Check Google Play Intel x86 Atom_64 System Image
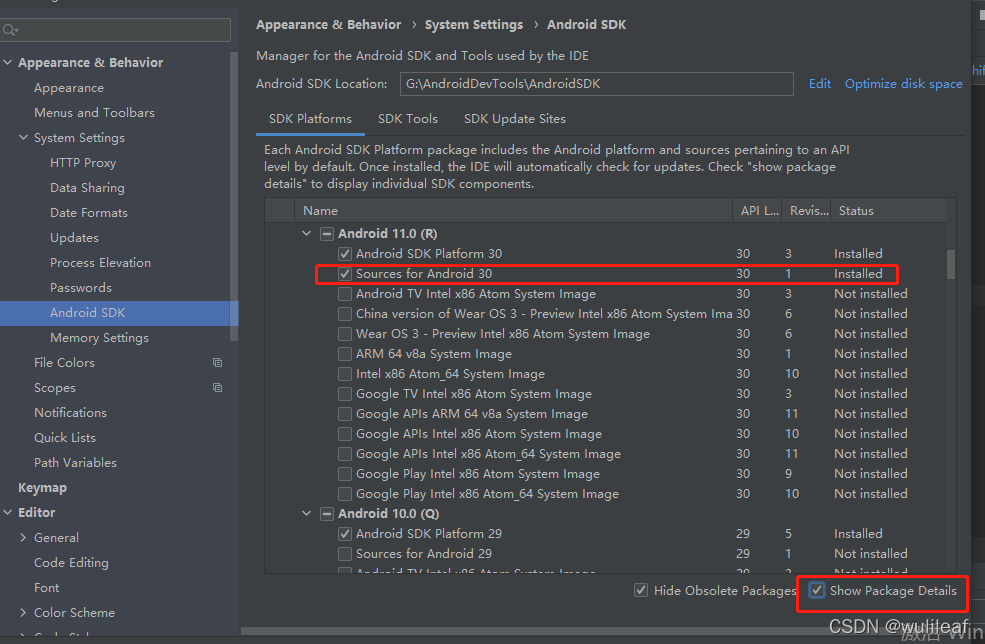The width and height of the screenshot is (985, 644). pyautogui.click(x=345, y=494)
